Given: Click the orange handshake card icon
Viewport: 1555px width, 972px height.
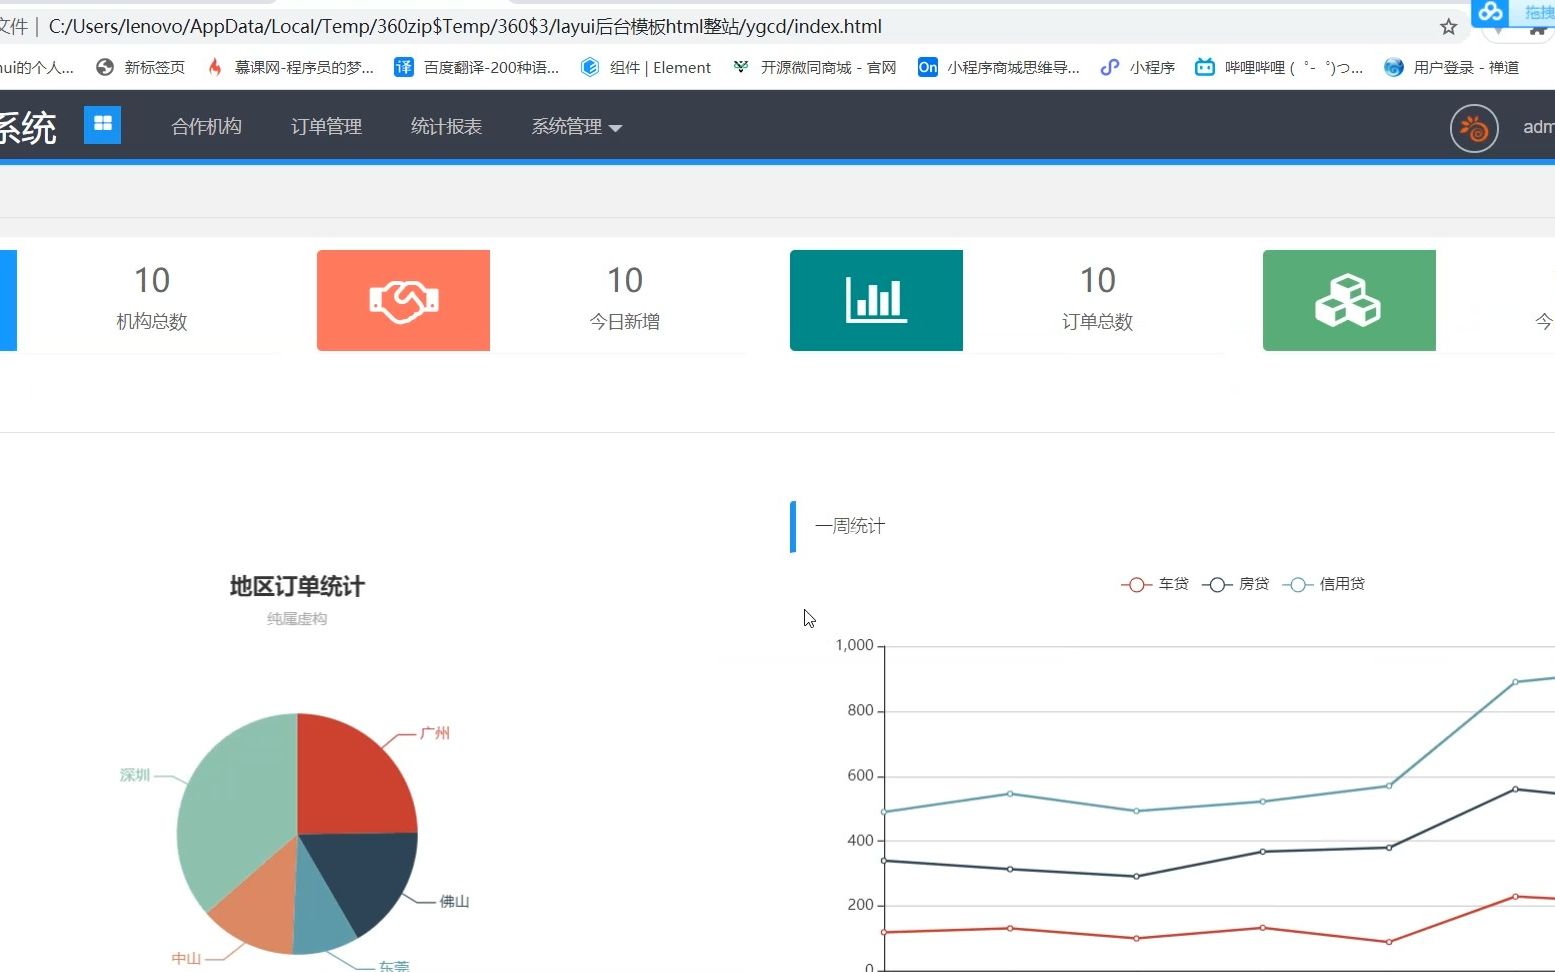Looking at the screenshot, I should [403, 300].
